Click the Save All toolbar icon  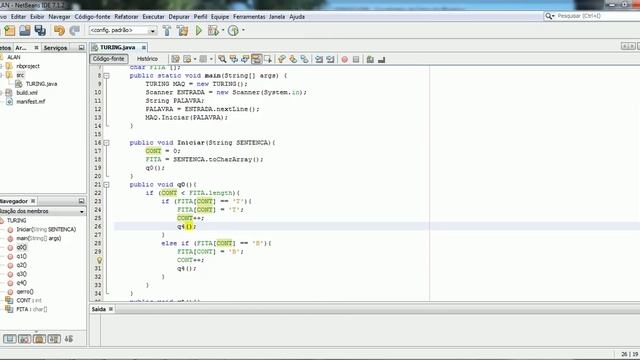[40, 31]
